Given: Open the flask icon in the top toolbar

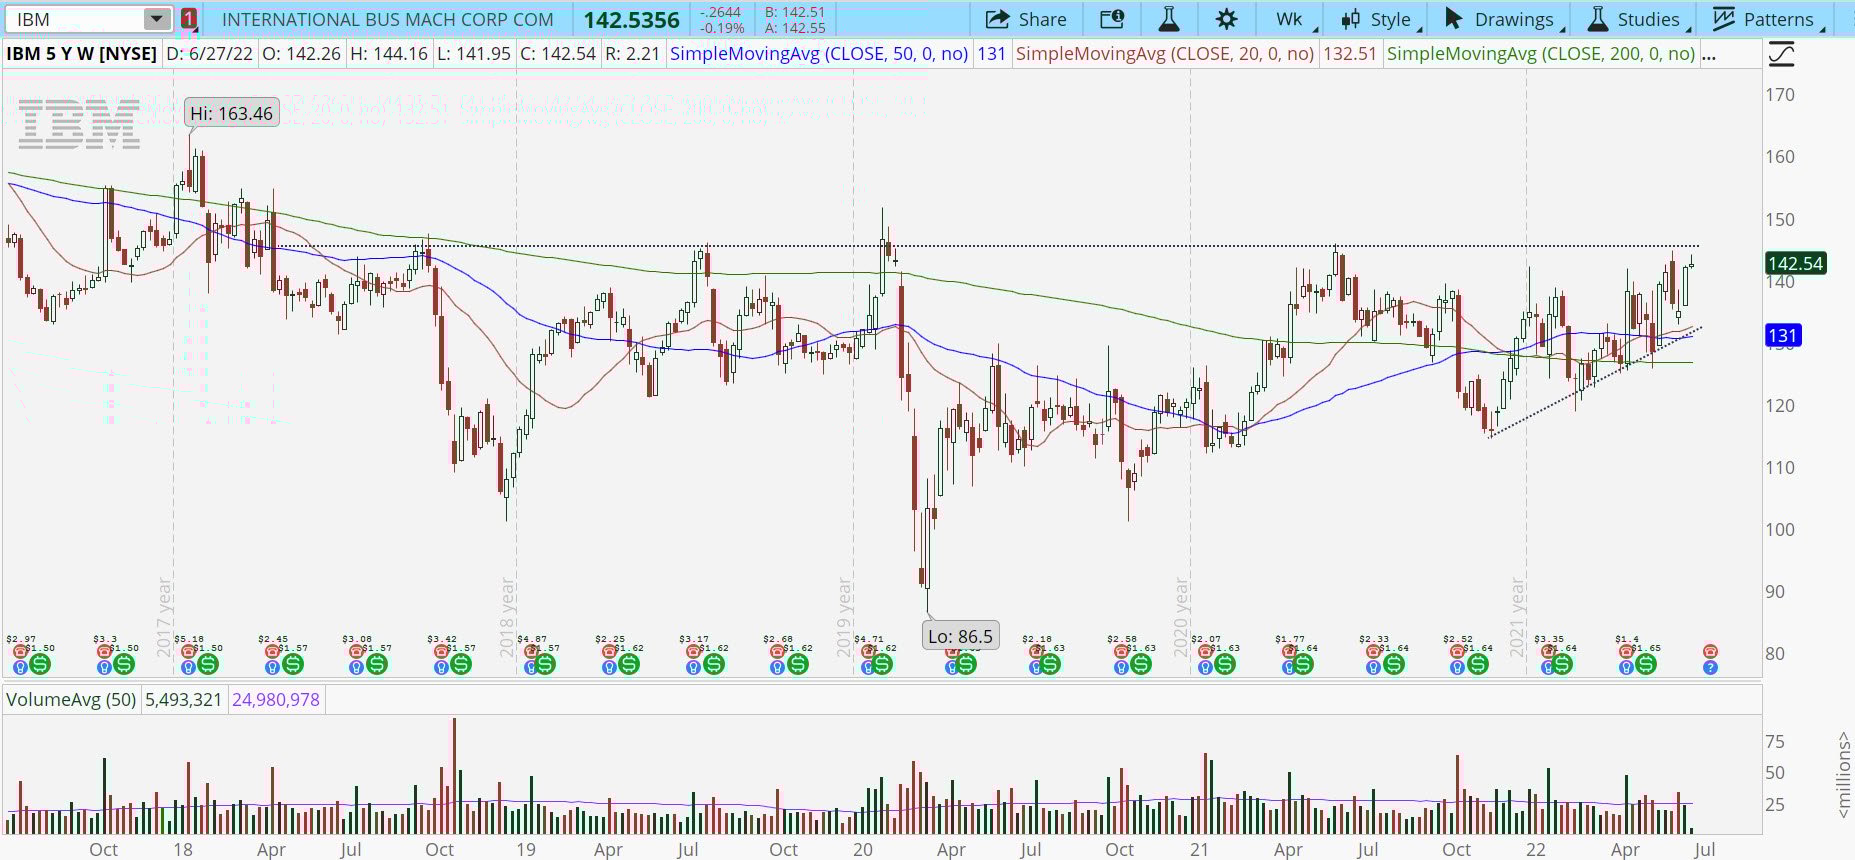Looking at the screenshot, I should click(1168, 19).
